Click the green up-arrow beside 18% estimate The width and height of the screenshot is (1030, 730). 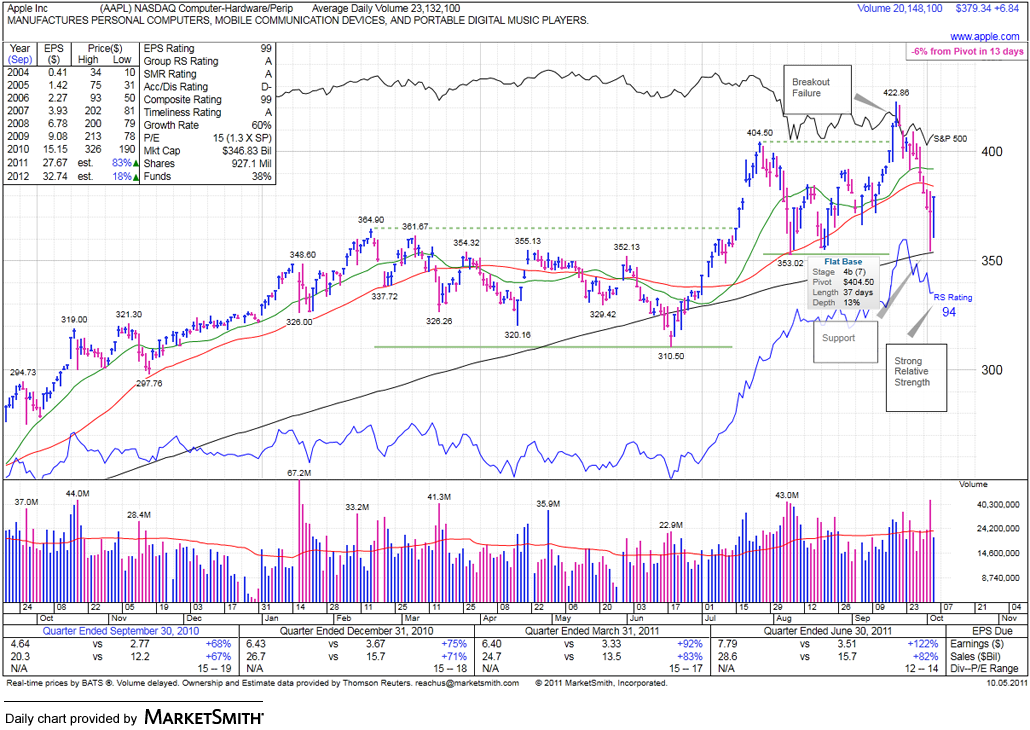pos(135,177)
